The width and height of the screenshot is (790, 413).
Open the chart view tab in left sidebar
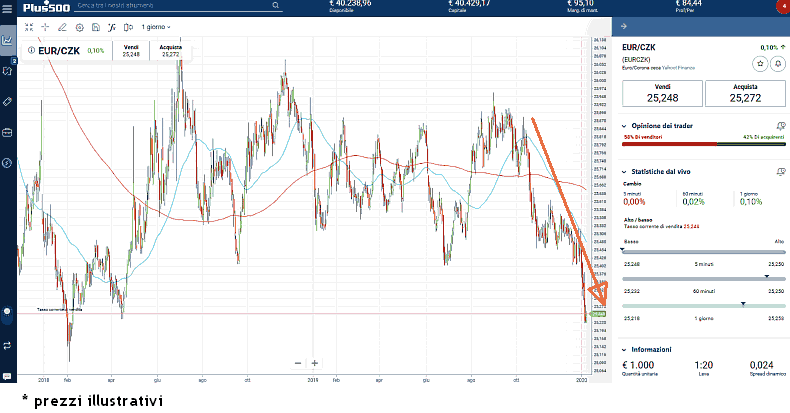tap(7, 41)
